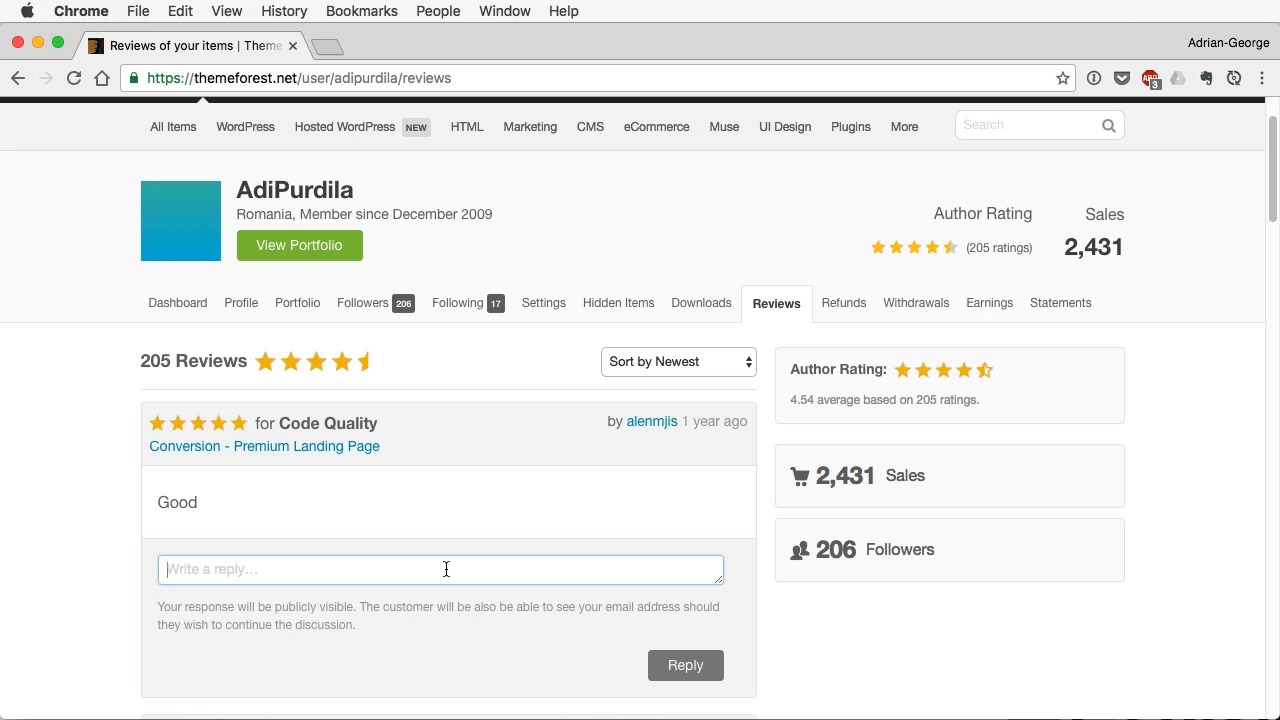
Task: Open the Sort by Newest dropdown
Action: point(678,362)
